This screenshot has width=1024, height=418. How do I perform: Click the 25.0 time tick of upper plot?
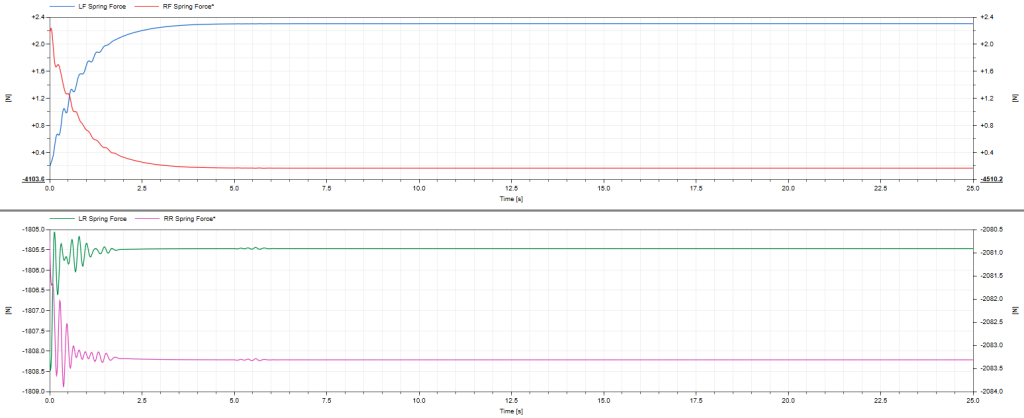[x=973, y=189]
